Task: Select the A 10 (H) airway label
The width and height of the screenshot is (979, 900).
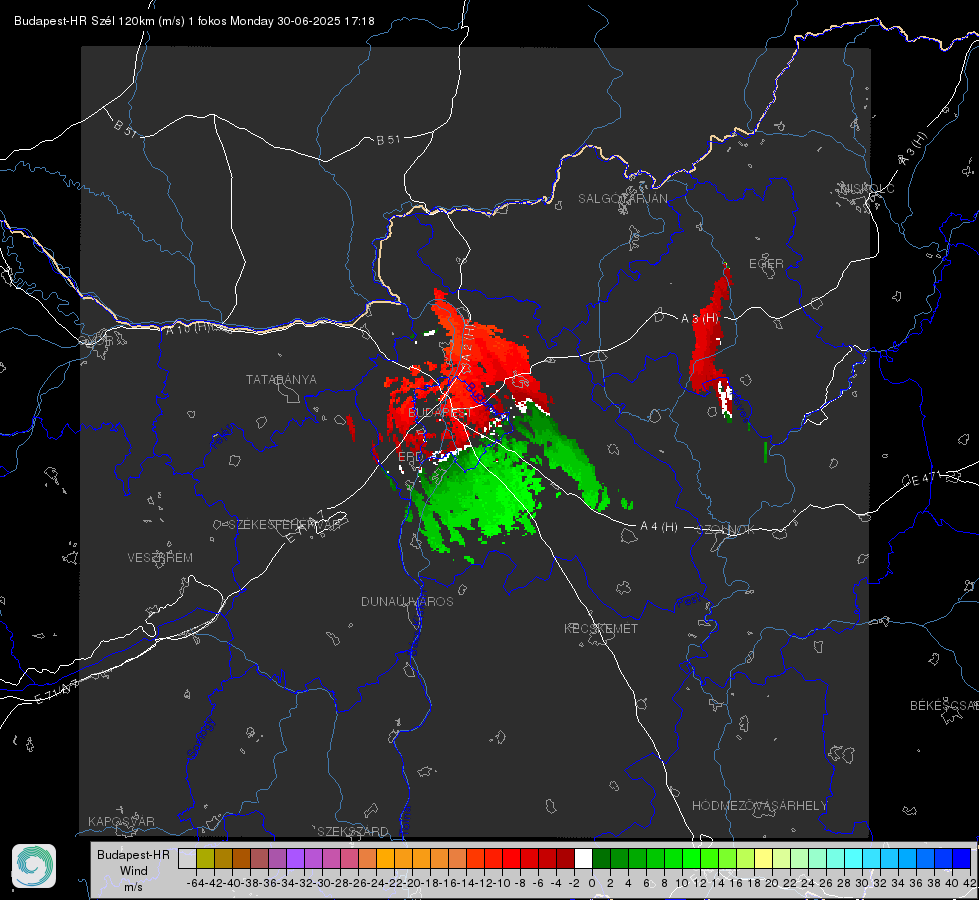Action: tap(189, 328)
